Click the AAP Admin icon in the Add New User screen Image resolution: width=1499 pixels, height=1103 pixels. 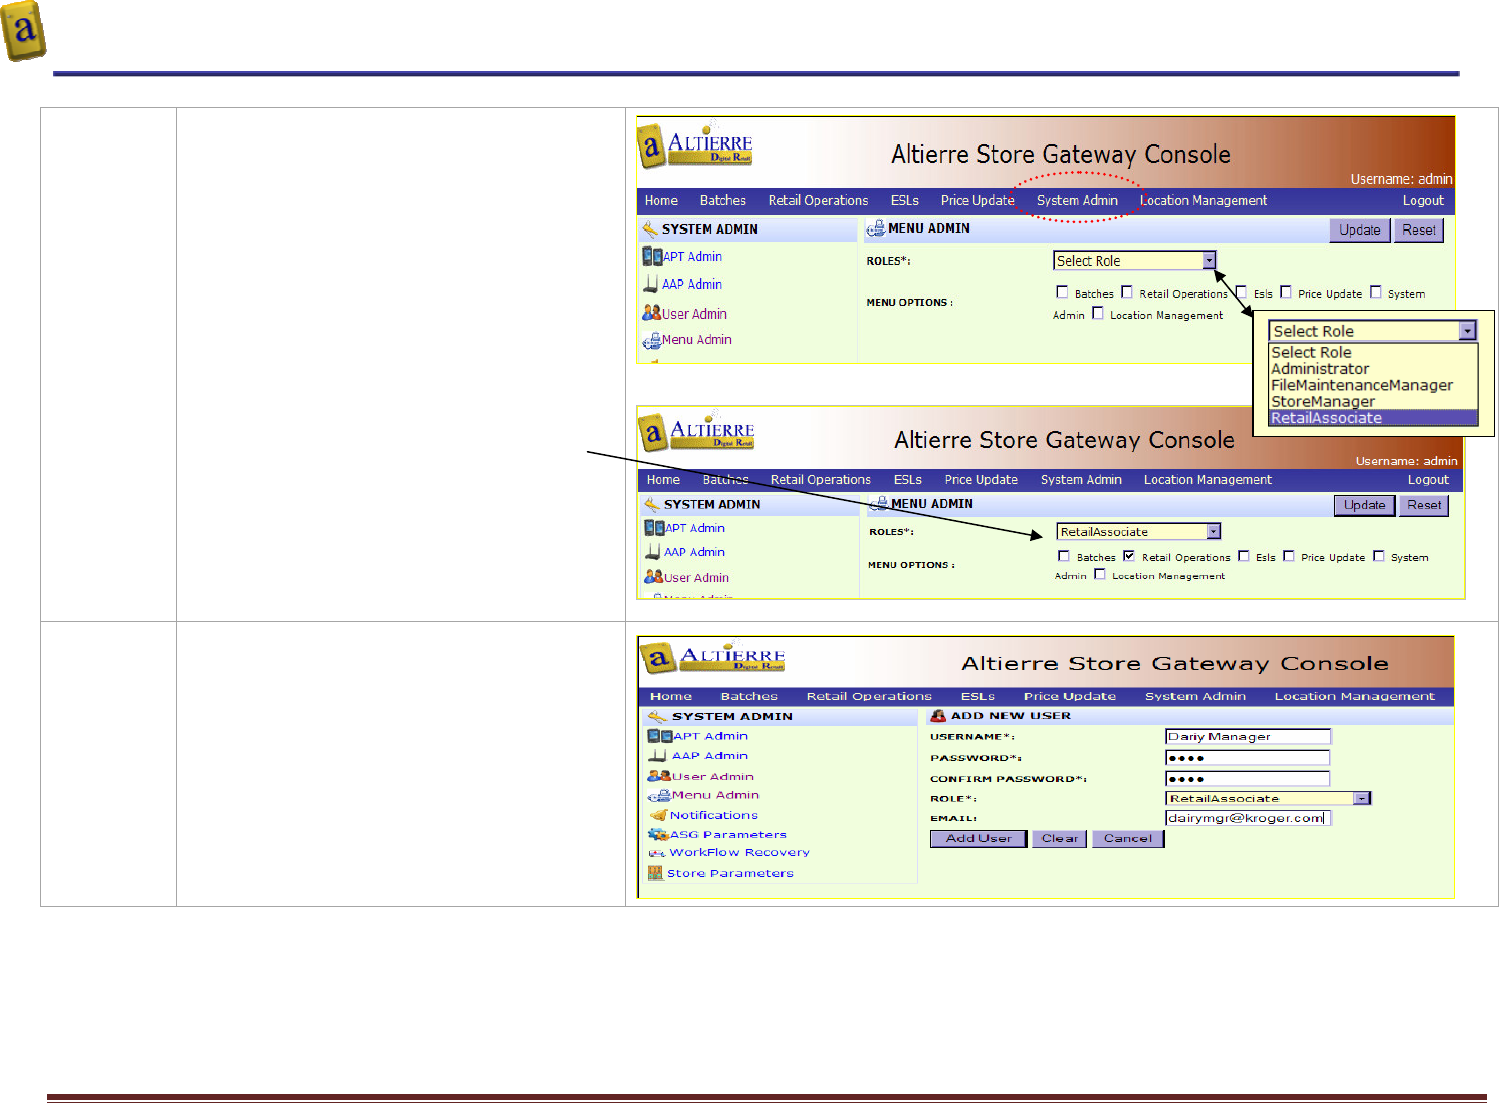coord(658,756)
